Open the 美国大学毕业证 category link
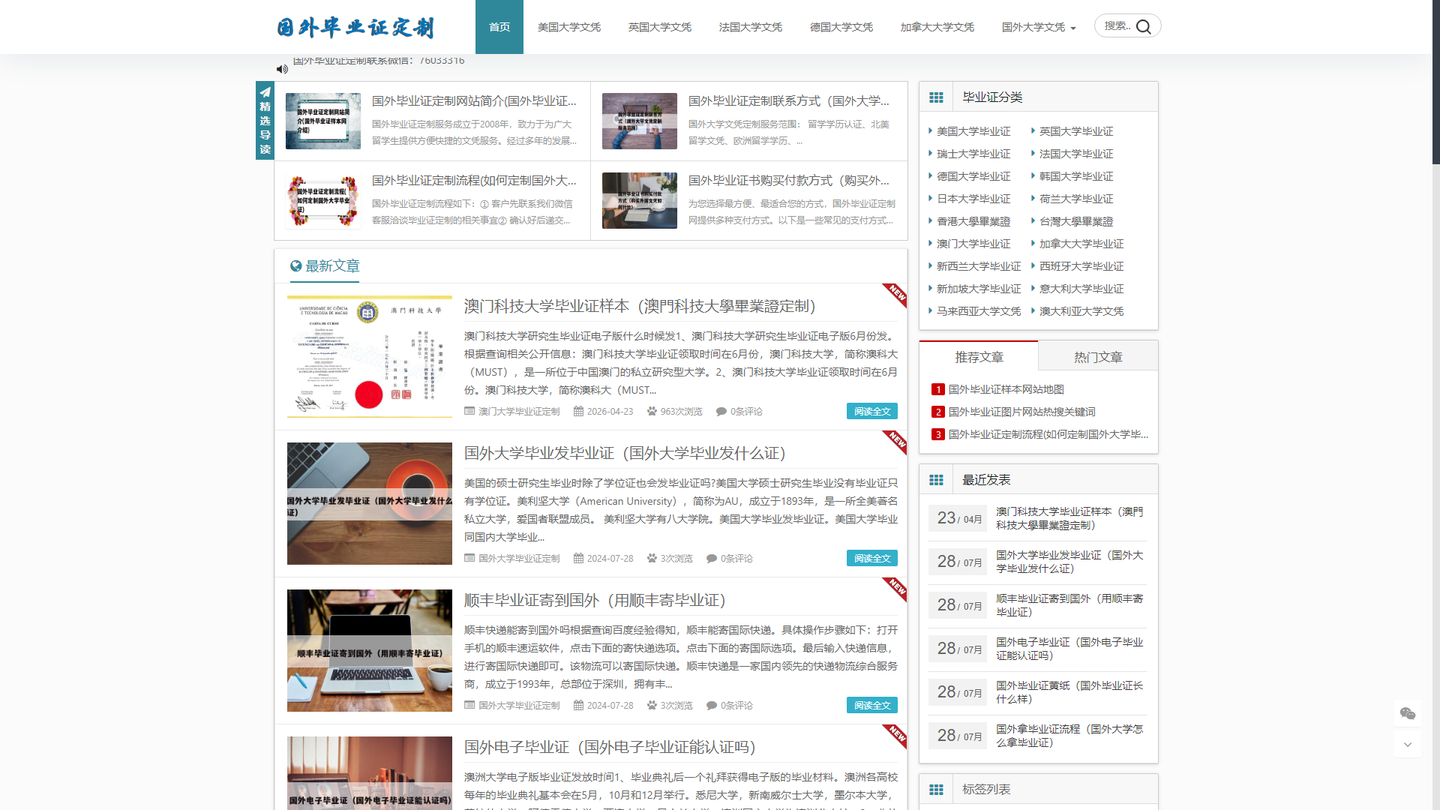 pos(973,132)
